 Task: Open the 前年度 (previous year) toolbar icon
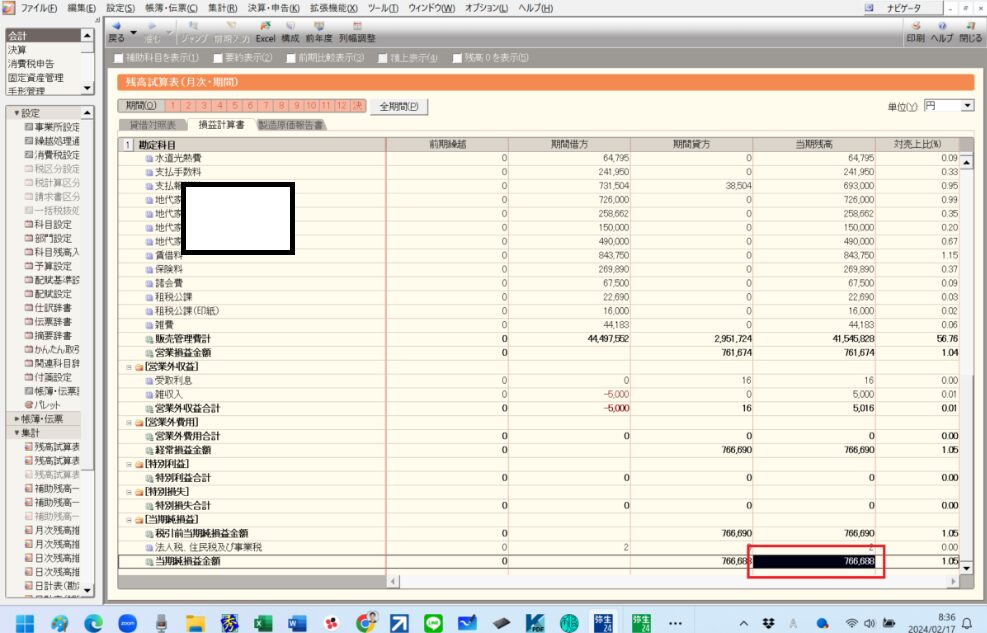319,30
